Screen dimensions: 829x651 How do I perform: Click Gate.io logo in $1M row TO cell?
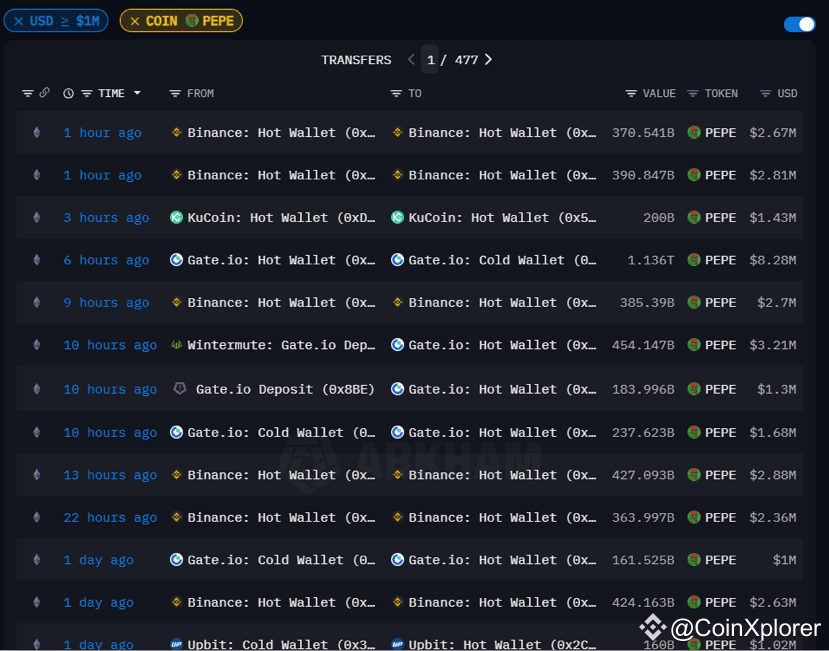397,560
